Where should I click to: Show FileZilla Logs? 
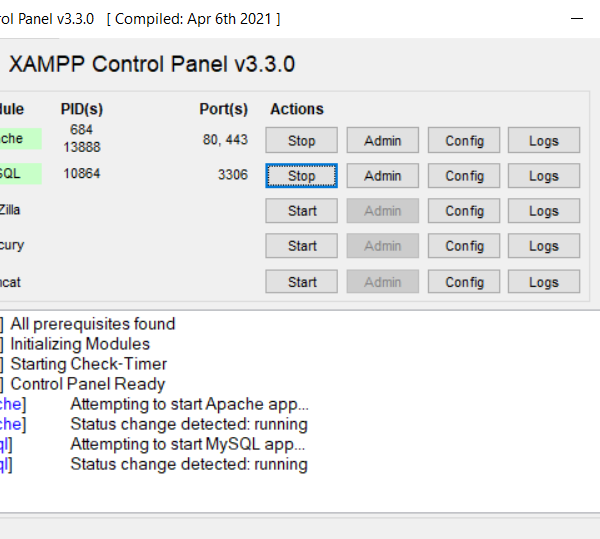coord(543,211)
